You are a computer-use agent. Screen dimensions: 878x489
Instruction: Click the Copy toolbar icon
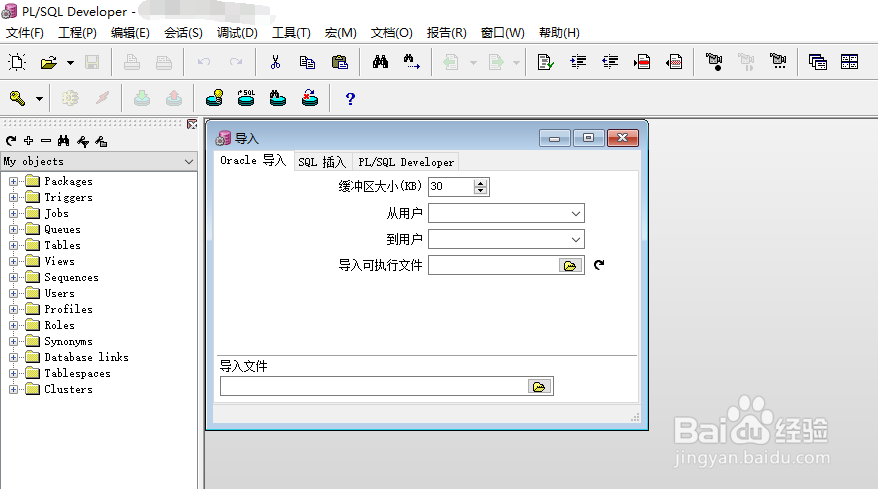click(307, 62)
